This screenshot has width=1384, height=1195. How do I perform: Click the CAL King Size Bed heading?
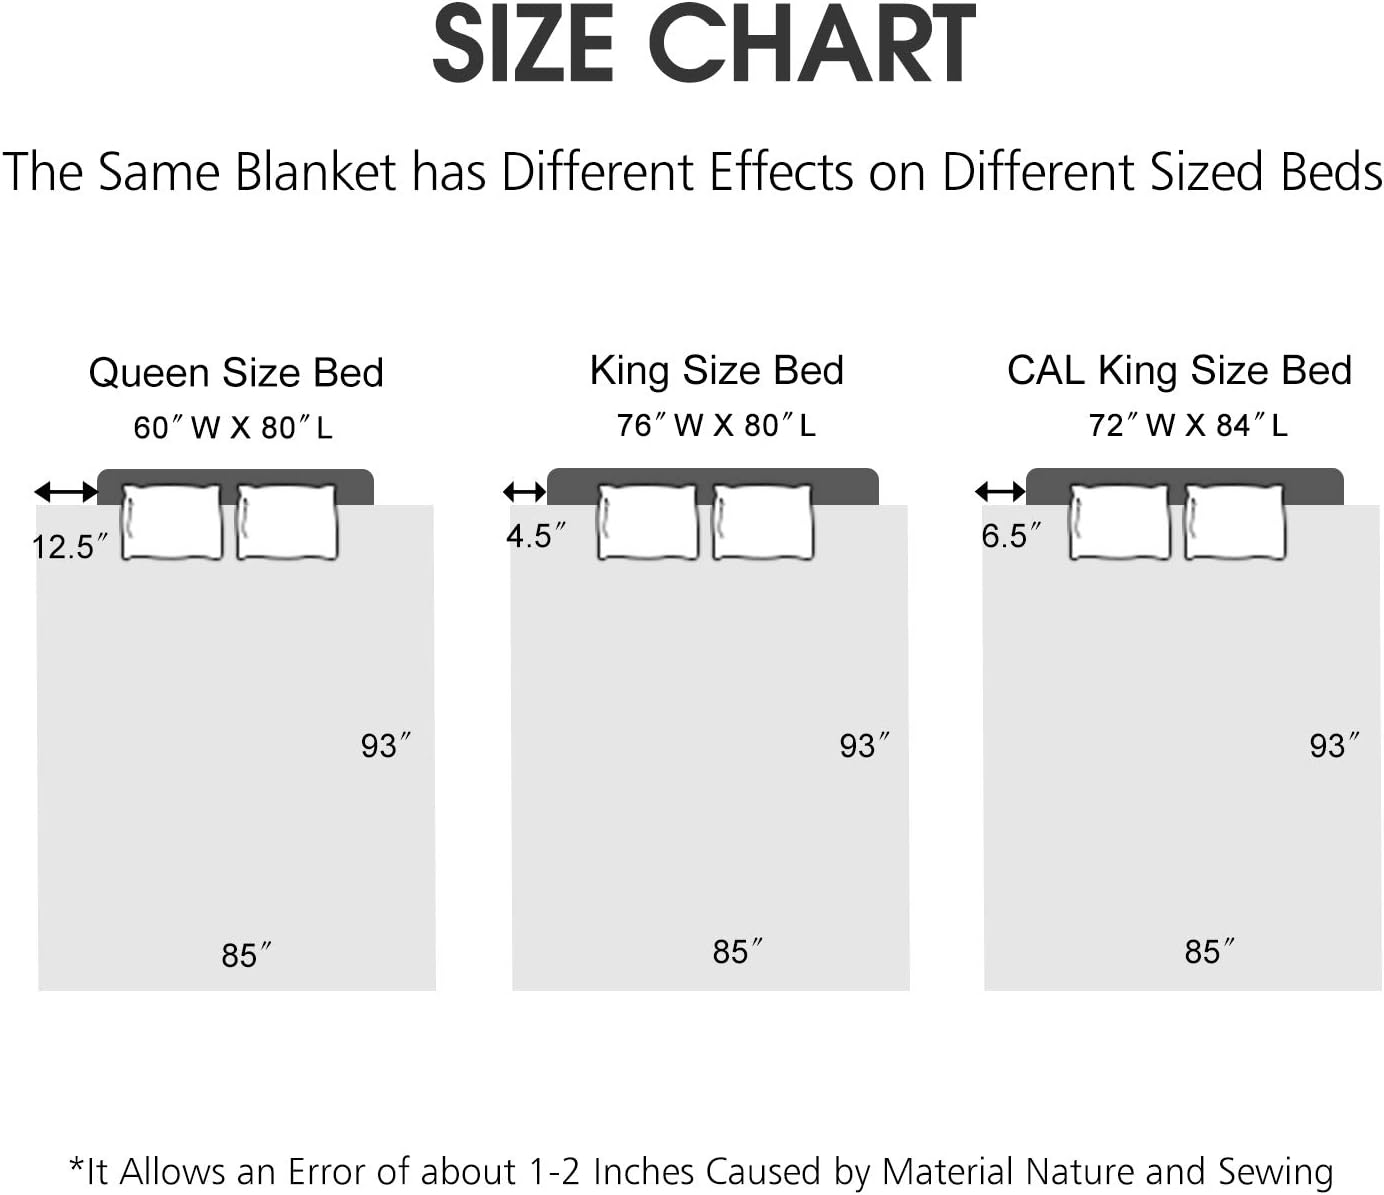coord(1179,371)
